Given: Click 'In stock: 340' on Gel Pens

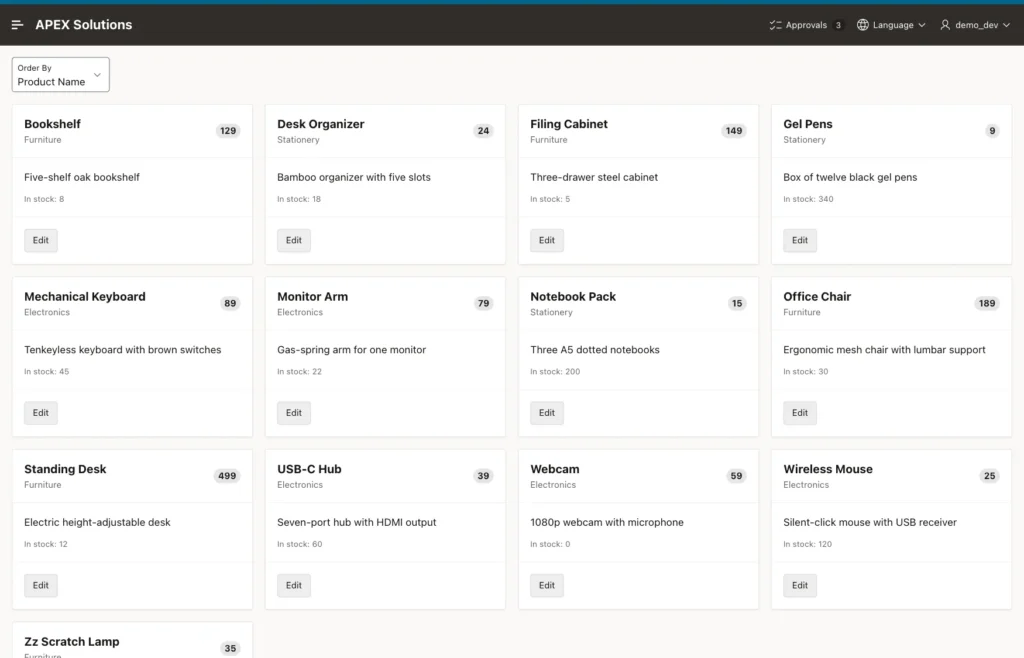Looking at the screenshot, I should (x=808, y=199).
